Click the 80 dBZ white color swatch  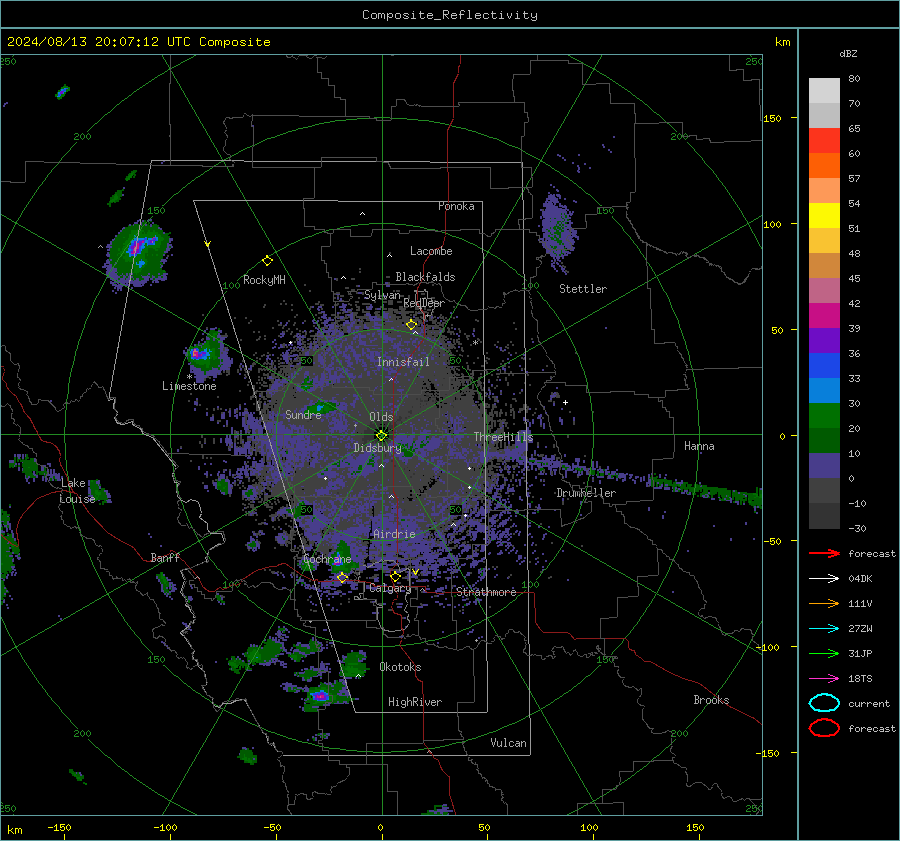coord(824,90)
